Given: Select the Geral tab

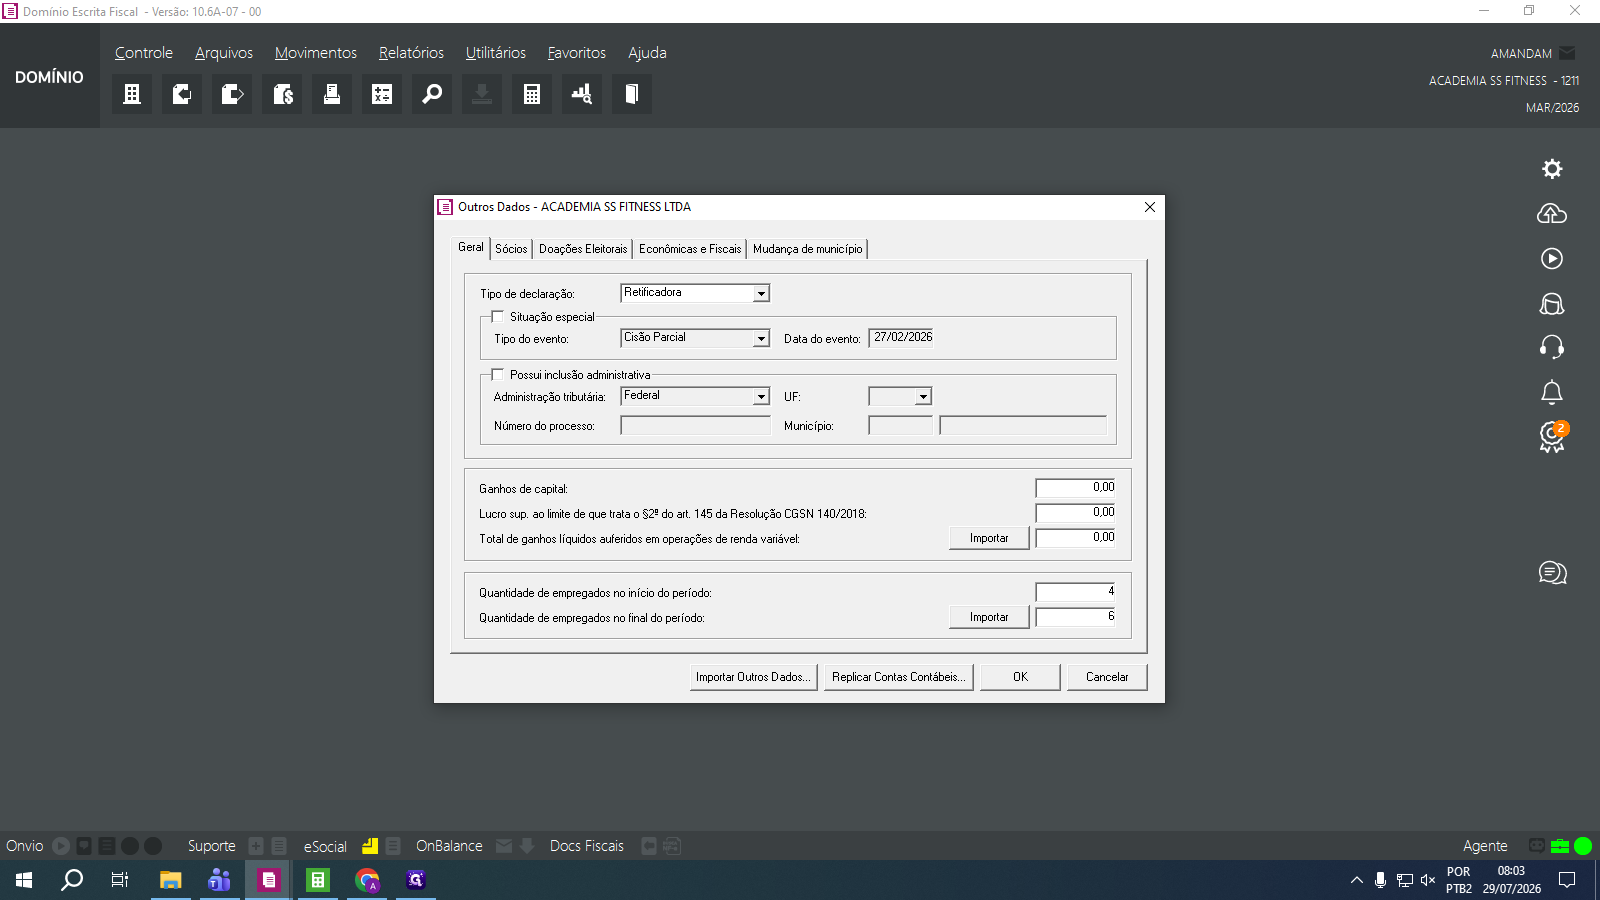Looking at the screenshot, I should (471, 247).
